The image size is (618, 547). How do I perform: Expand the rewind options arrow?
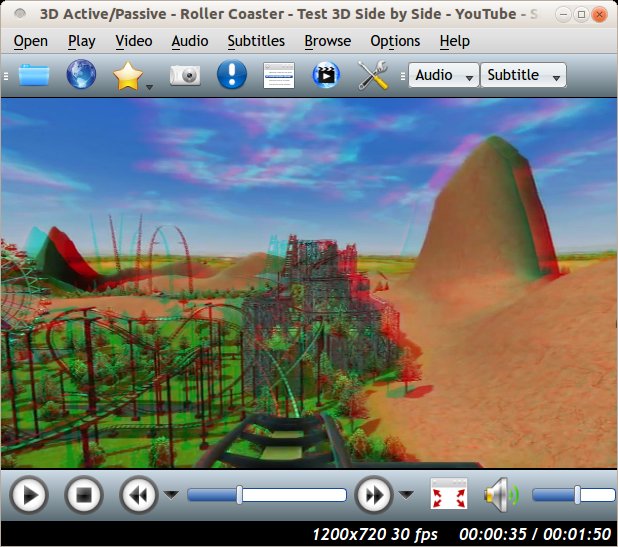pyautogui.click(x=171, y=494)
